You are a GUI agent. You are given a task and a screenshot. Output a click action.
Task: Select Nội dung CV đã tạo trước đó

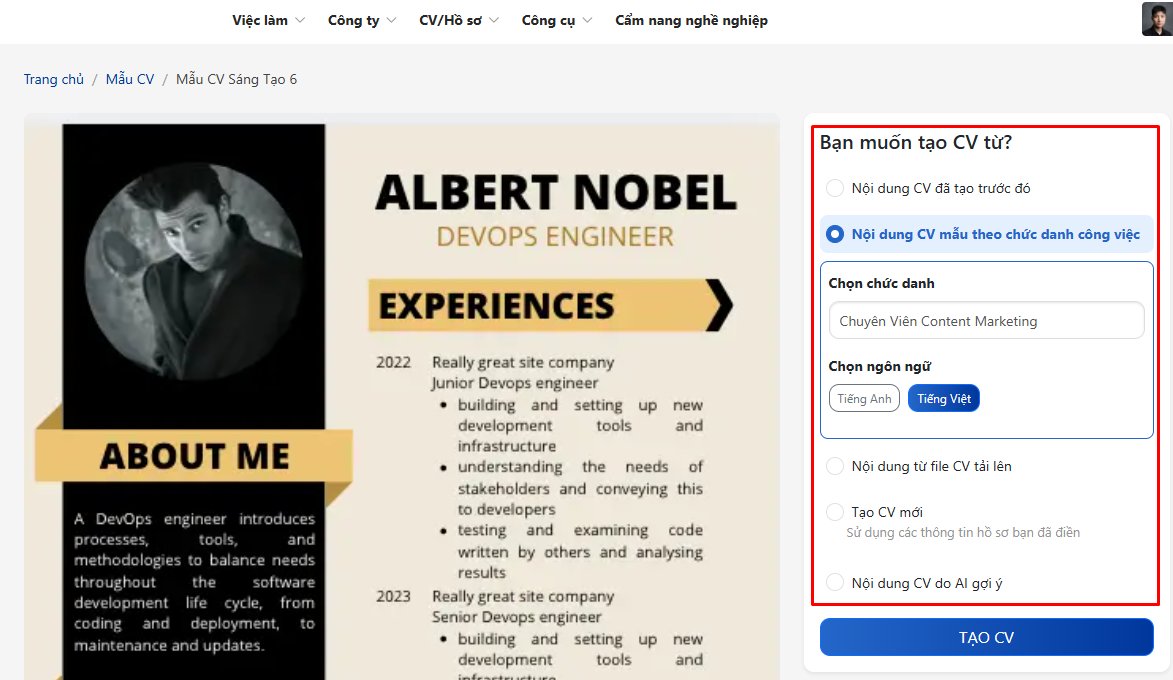(x=835, y=188)
